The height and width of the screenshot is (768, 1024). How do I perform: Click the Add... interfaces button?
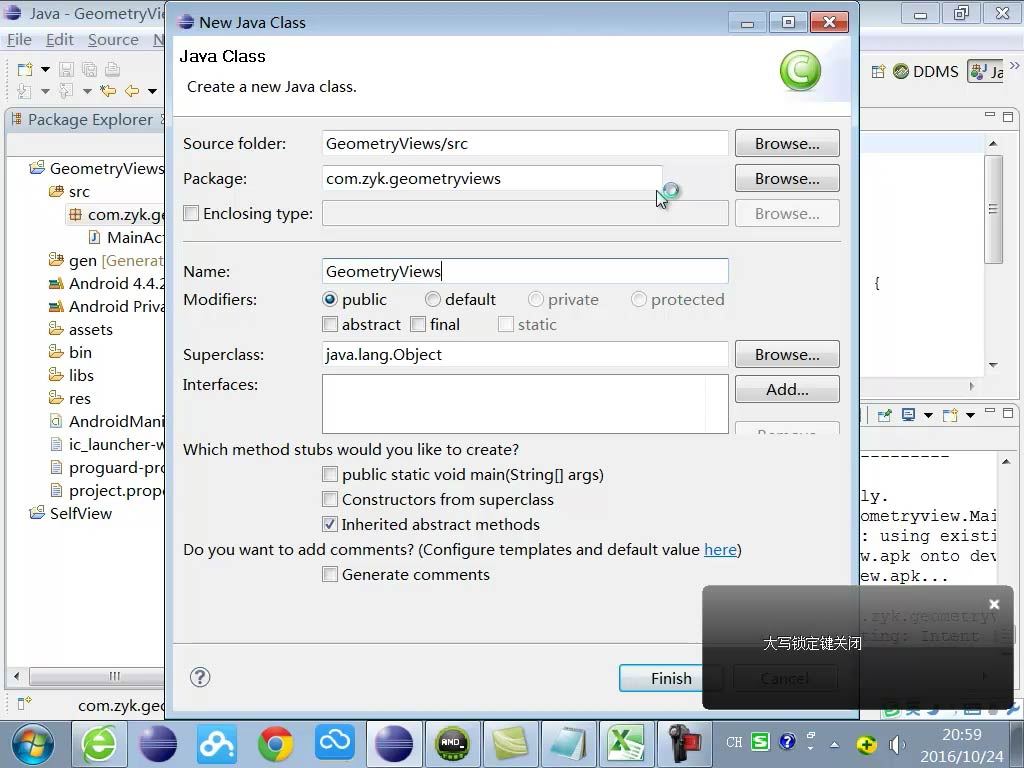tap(787, 389)
